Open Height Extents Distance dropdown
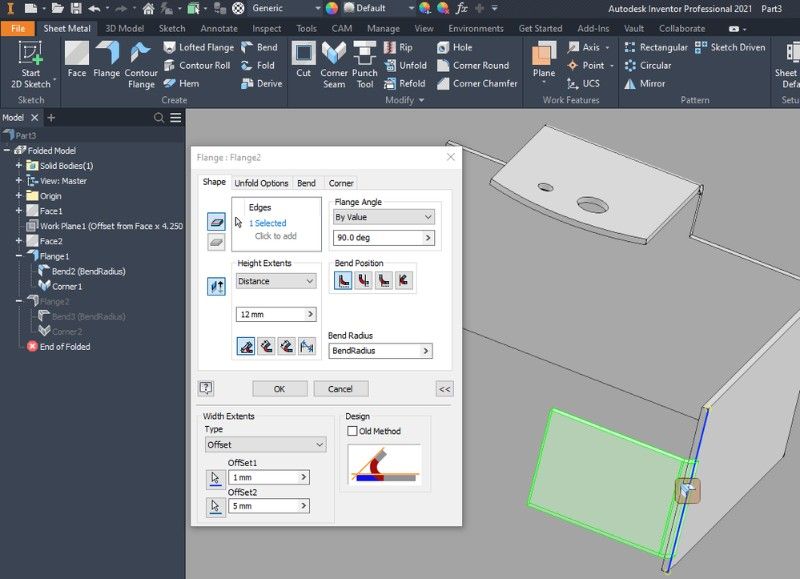Screen dimensions: 800x579 (276, 281)
